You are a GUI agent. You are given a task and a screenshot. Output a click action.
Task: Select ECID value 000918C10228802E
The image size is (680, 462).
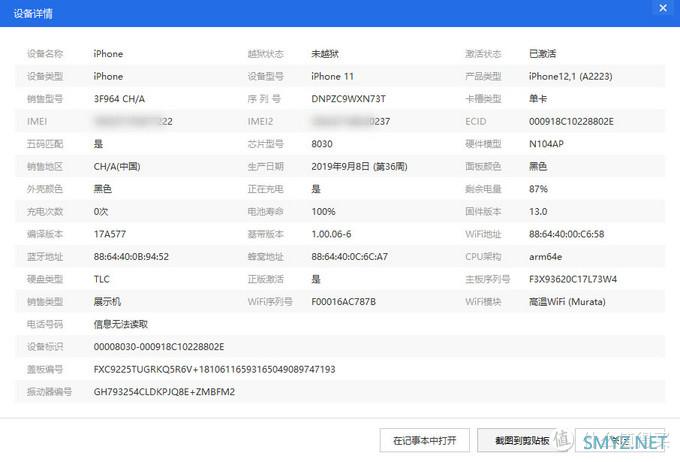click(x=571, y=121)
